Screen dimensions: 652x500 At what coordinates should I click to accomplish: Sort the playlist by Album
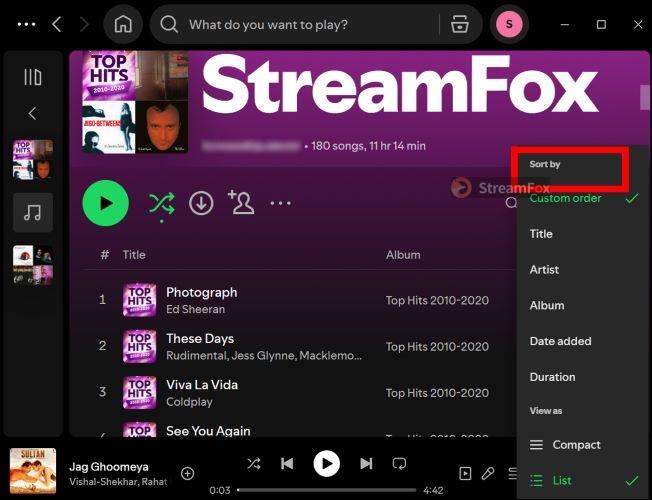pos(583,305)
